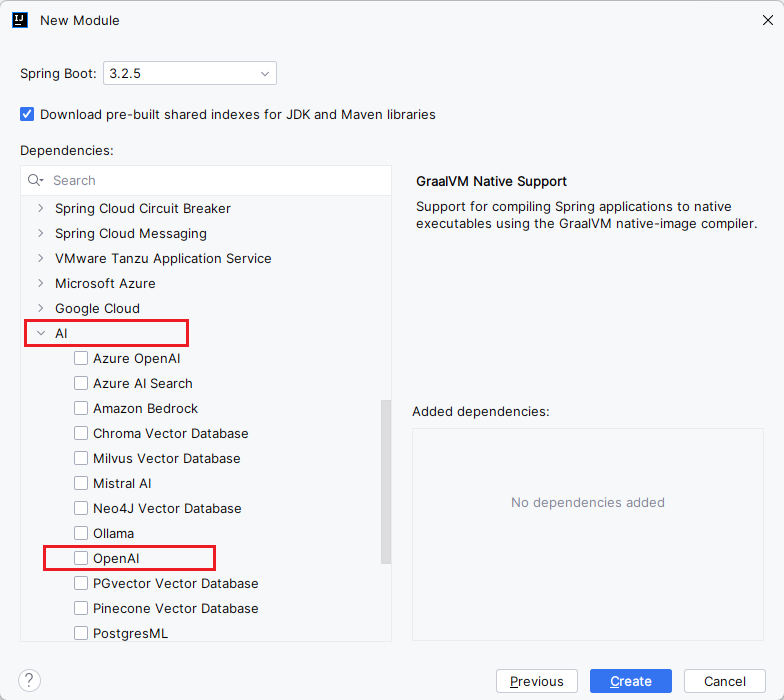This screenshot has height=700, width=784.
Task: Click the IntelliJ IDEA logo icon
Action: 20,20
